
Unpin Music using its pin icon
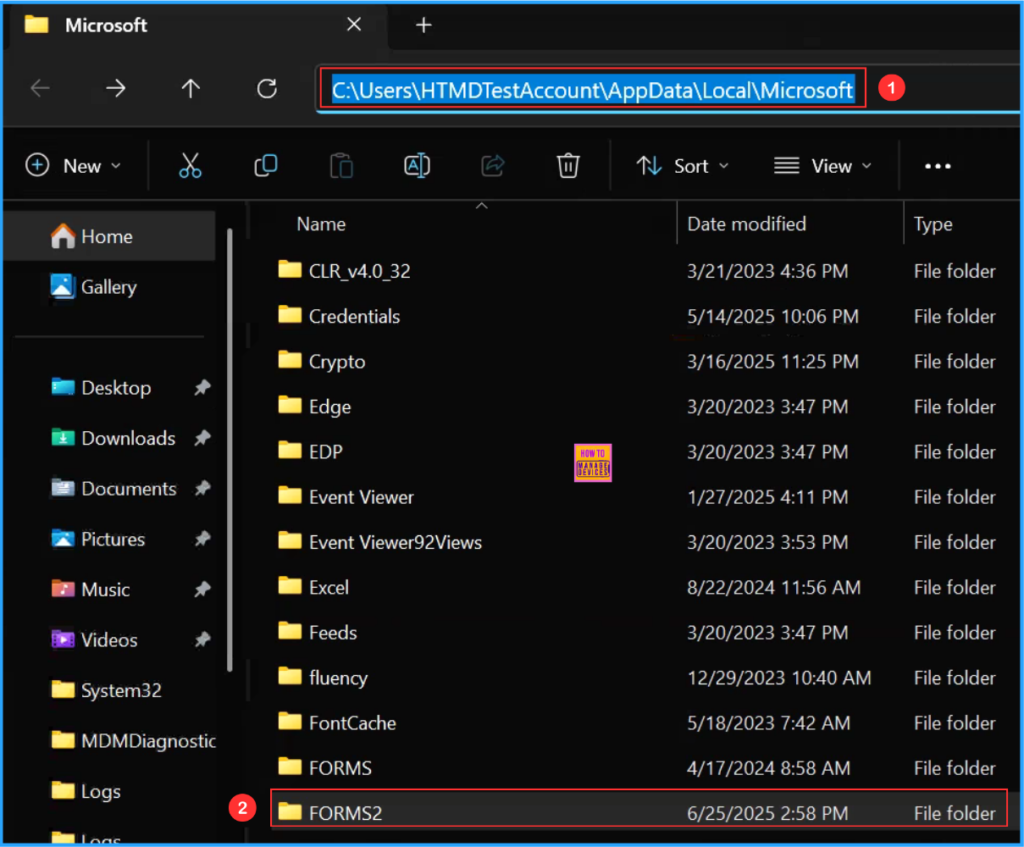click(x=202, y=590)
